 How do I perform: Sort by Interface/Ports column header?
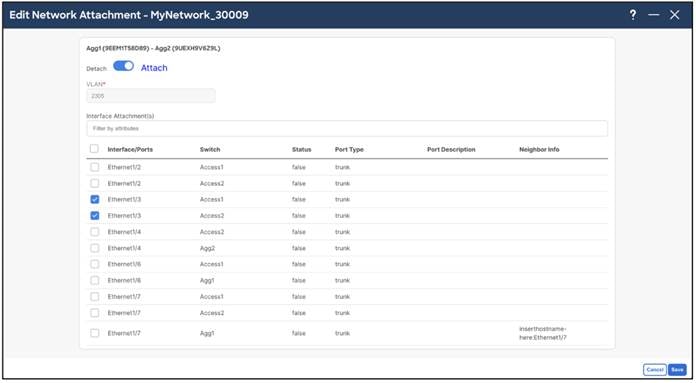[x=130, y=150]
